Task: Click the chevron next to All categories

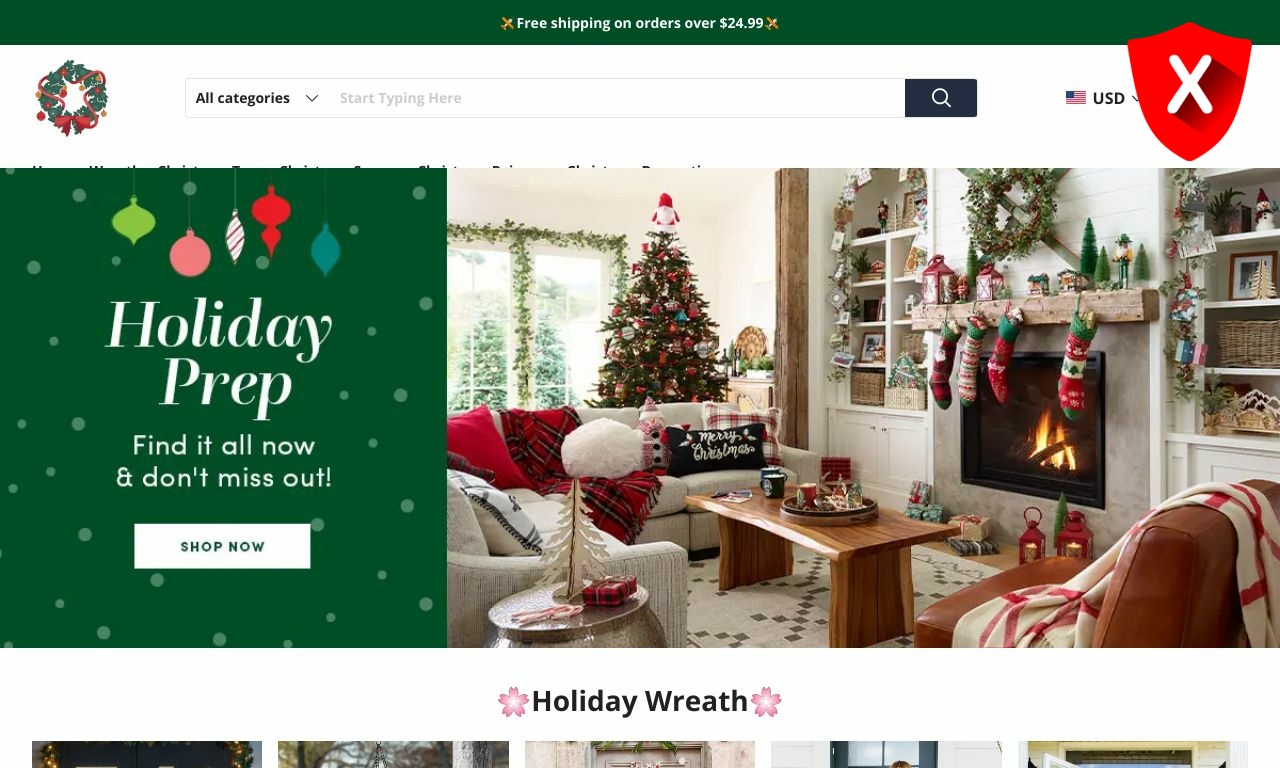Action: 312,98
